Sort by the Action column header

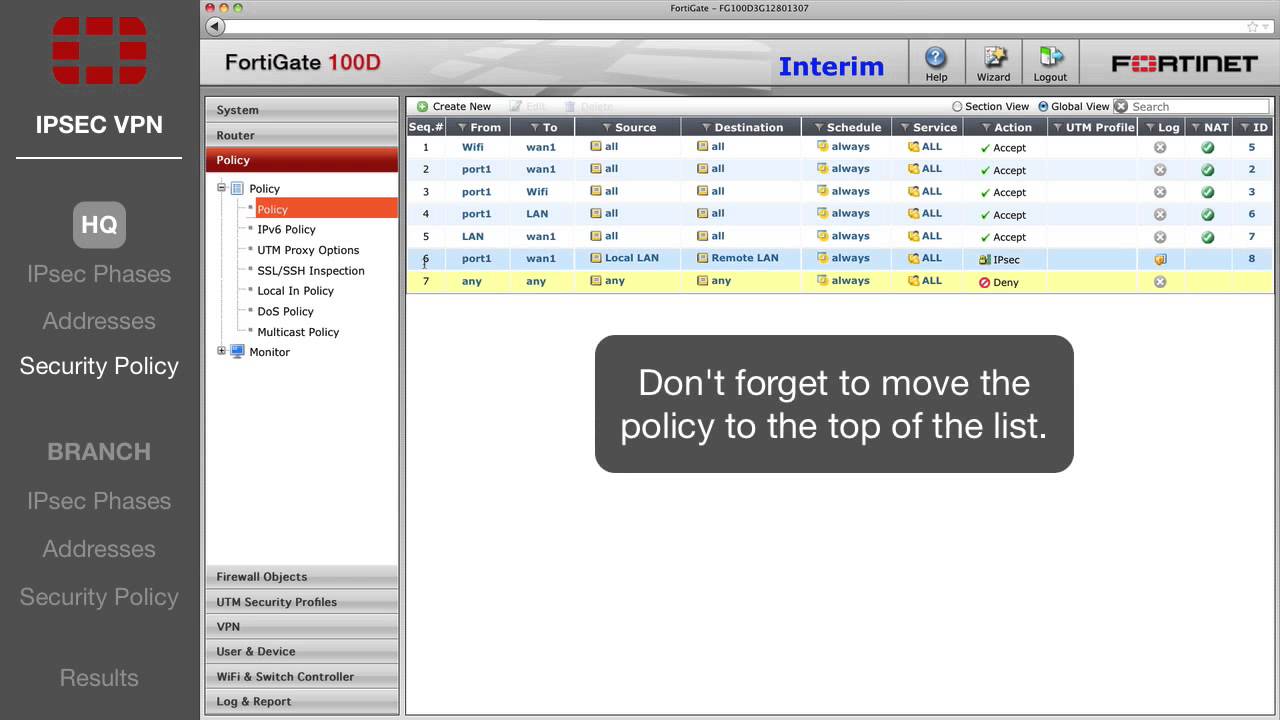(x=1005, y=127)
